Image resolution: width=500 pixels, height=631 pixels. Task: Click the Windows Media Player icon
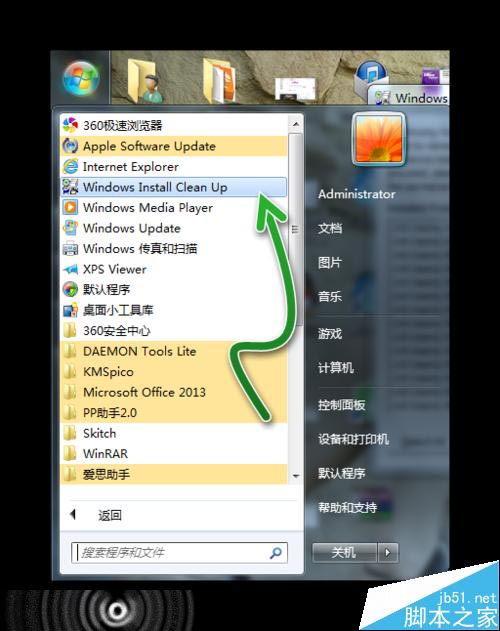coord(70,207)
